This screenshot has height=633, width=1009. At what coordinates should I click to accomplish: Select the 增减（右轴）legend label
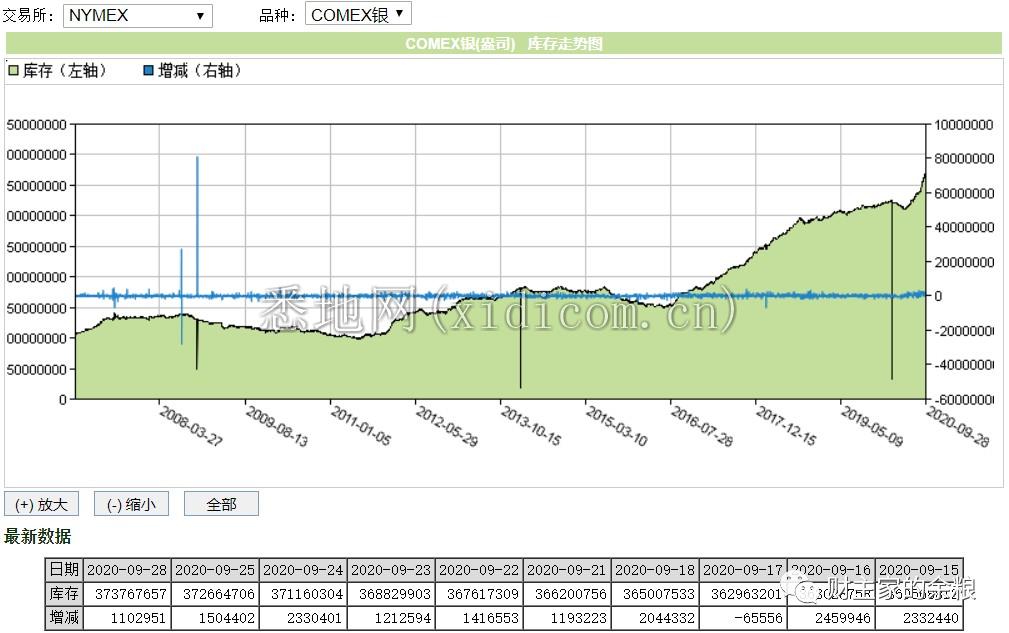[200, 70]
